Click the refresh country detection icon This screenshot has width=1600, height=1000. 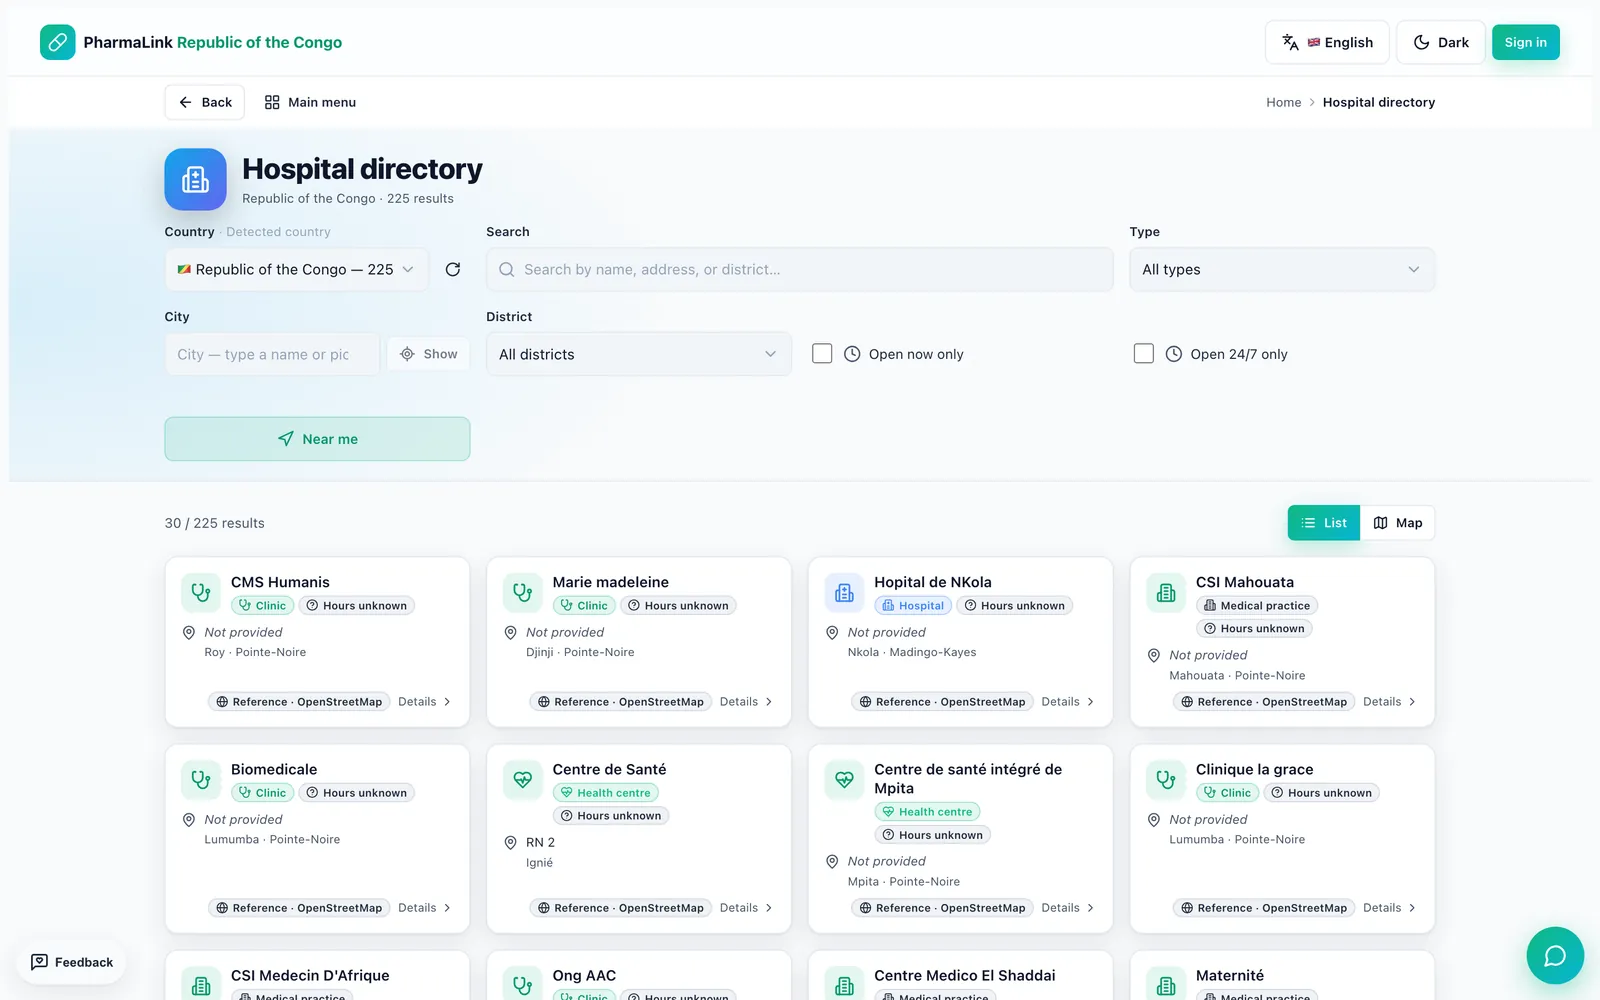click(x=453, y=269)
